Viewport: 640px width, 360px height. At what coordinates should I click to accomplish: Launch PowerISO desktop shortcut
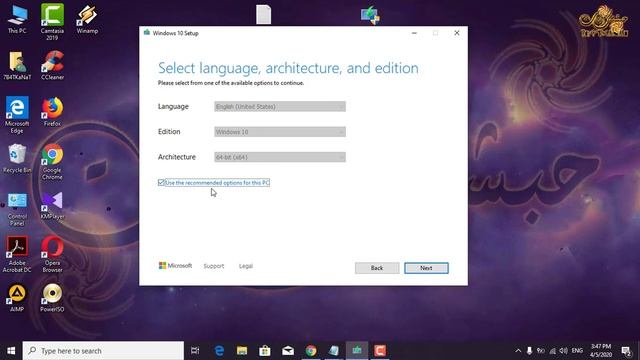(x=52, y=298)
